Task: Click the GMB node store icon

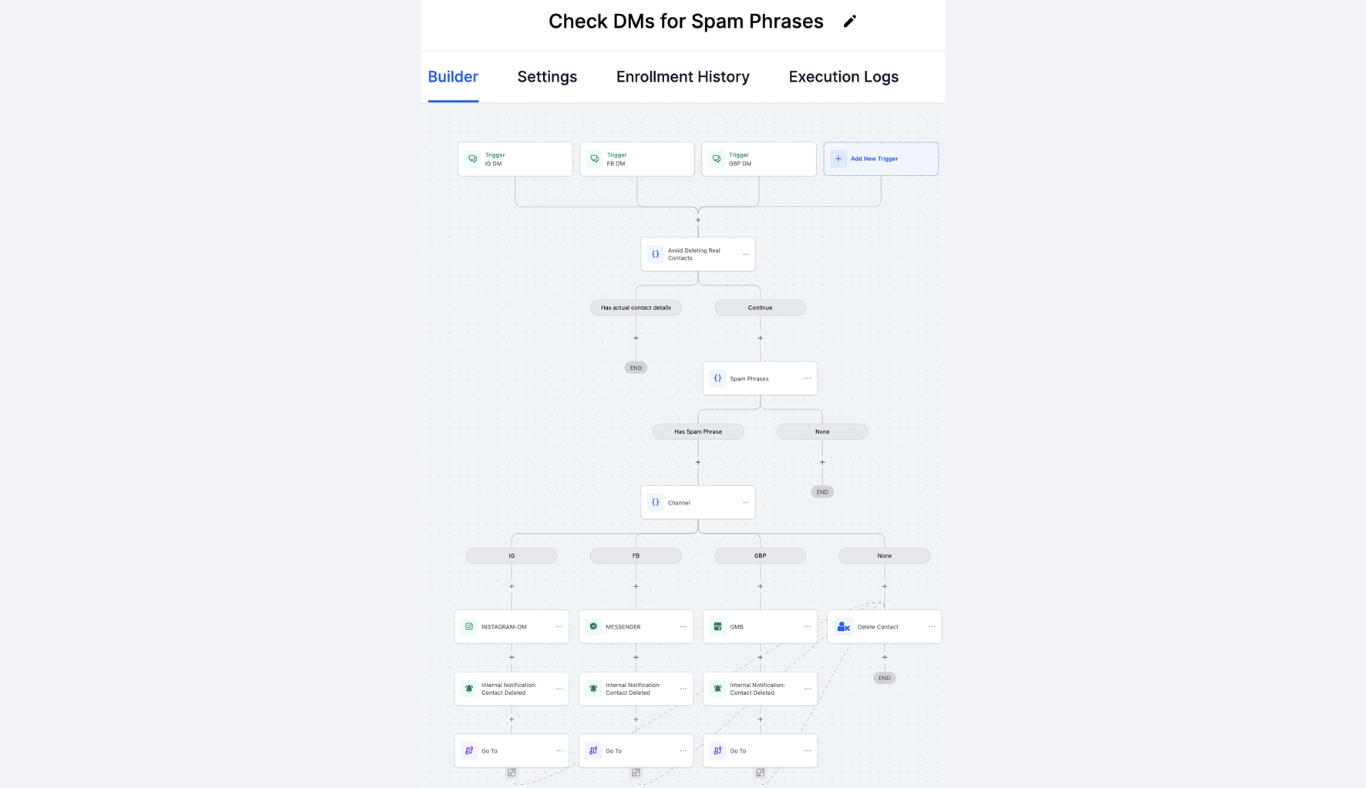Action: [x=717, y=627]
